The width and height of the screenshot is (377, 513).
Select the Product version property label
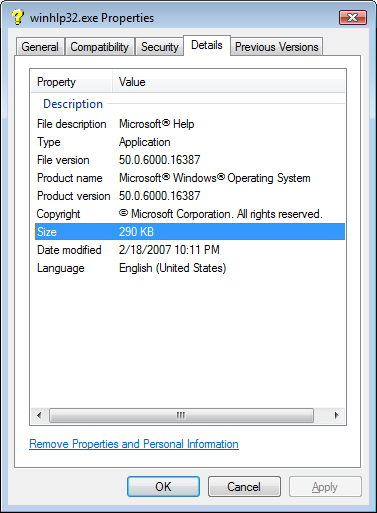coord(74,196)
